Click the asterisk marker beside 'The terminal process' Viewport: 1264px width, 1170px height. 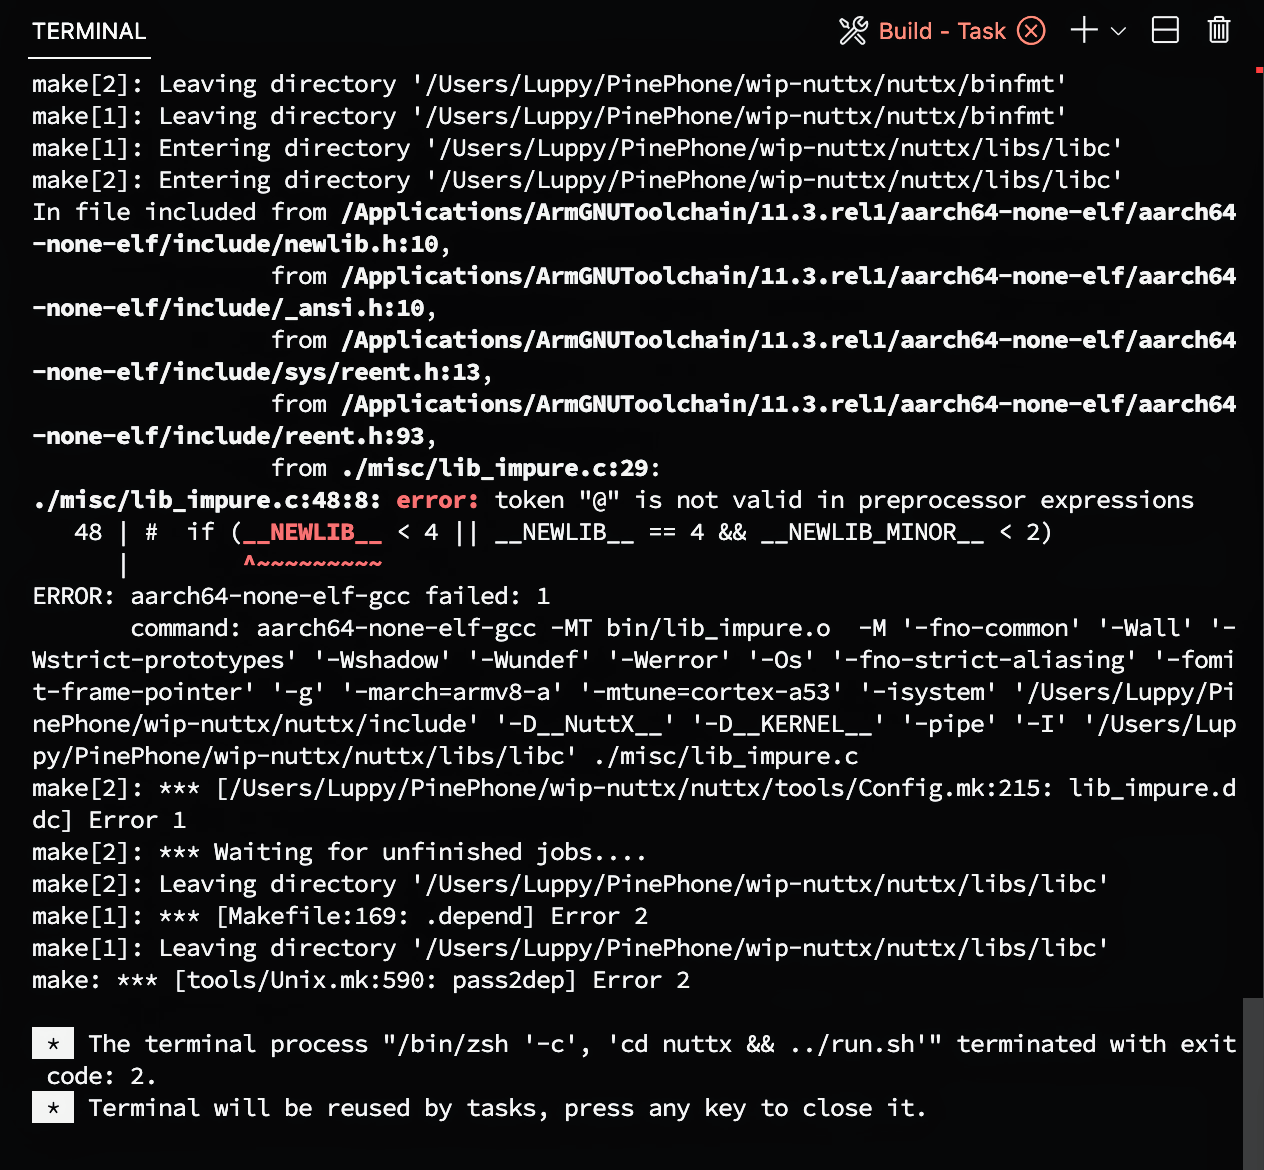point(53,1044)
